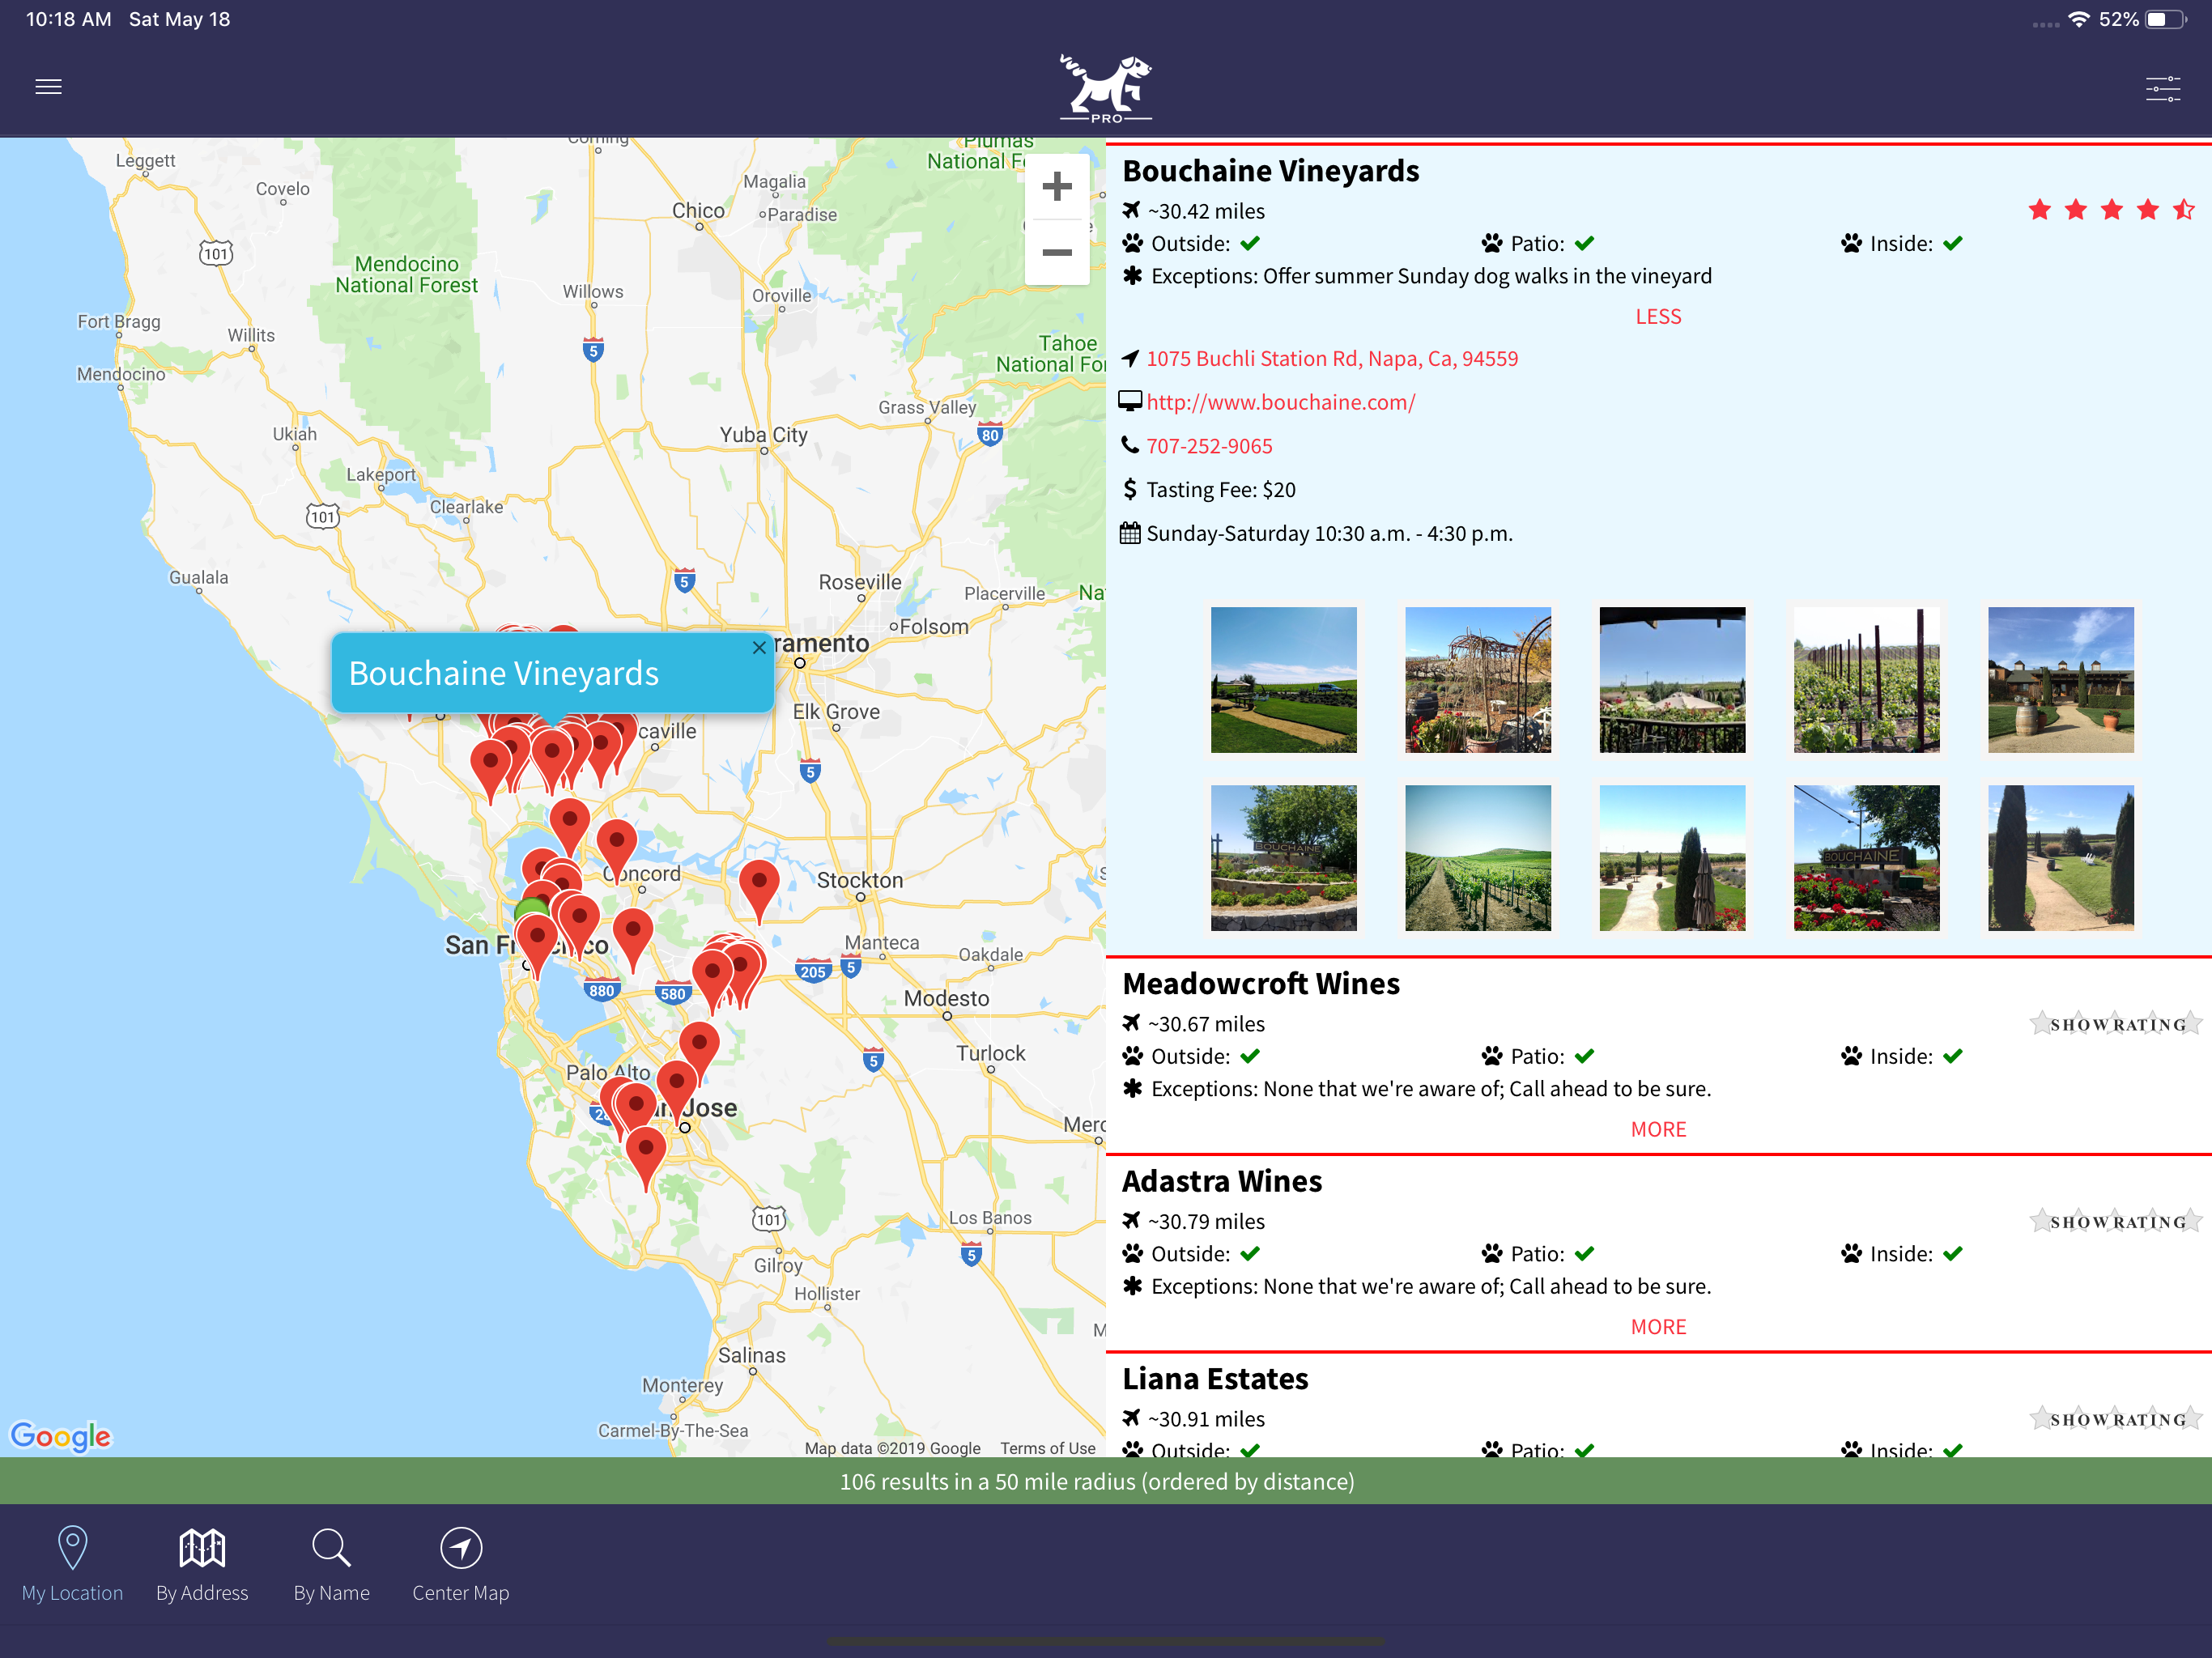Viewport: 2212px width, 1658px height.
Task: Open the bouchaine.com website link
Action: [1281, 402]
